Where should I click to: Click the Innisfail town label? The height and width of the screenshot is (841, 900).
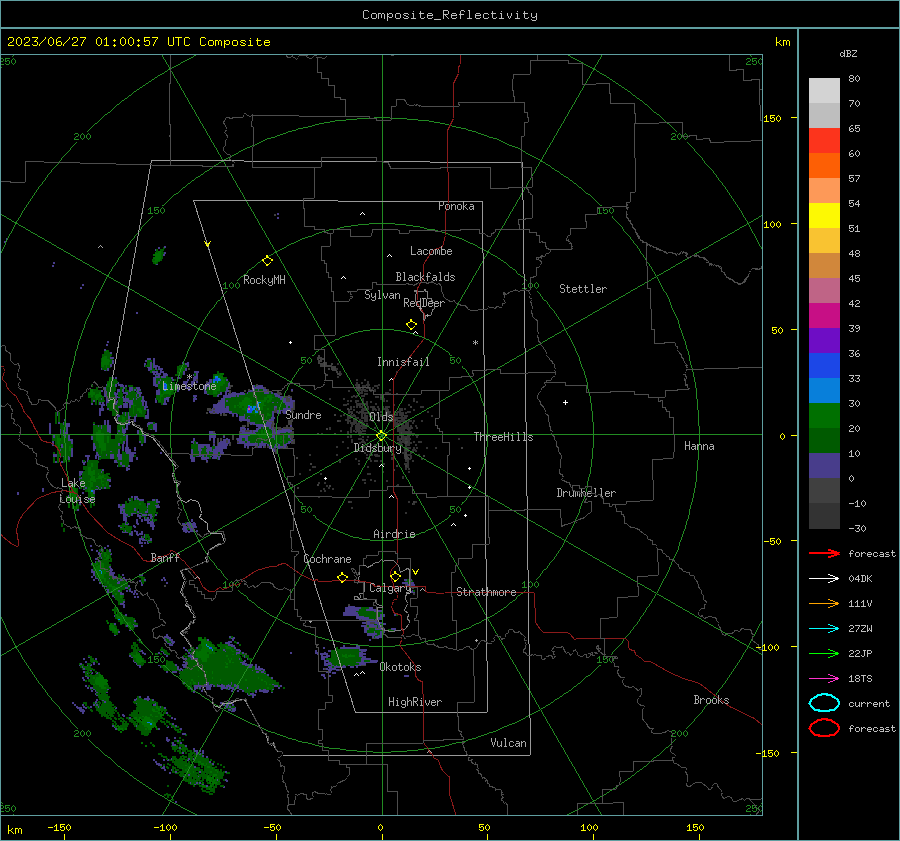point(403,362)
